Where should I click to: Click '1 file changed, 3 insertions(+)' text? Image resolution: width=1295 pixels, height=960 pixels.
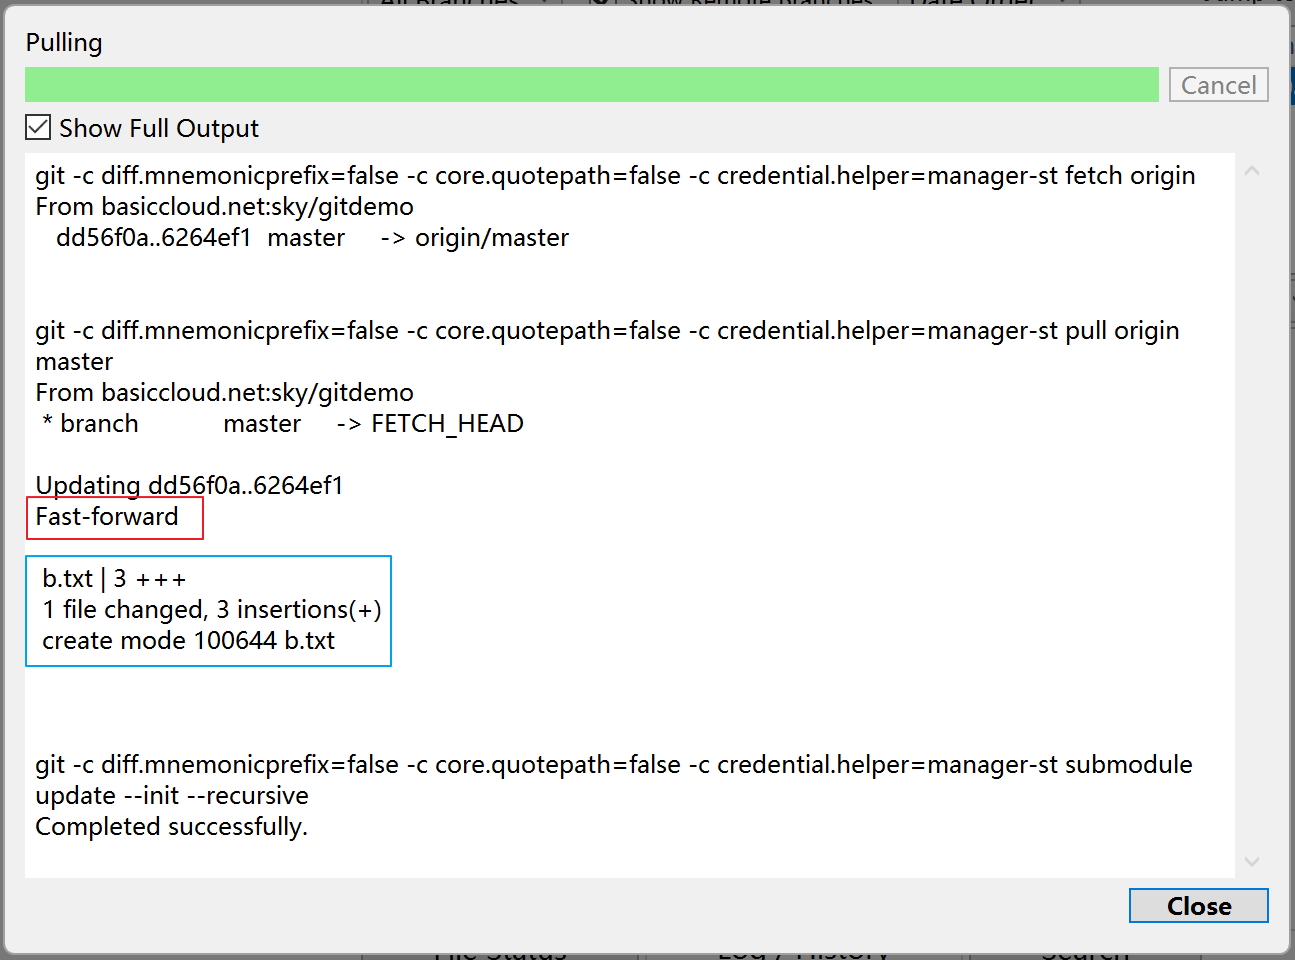click(x=211, y=610)
